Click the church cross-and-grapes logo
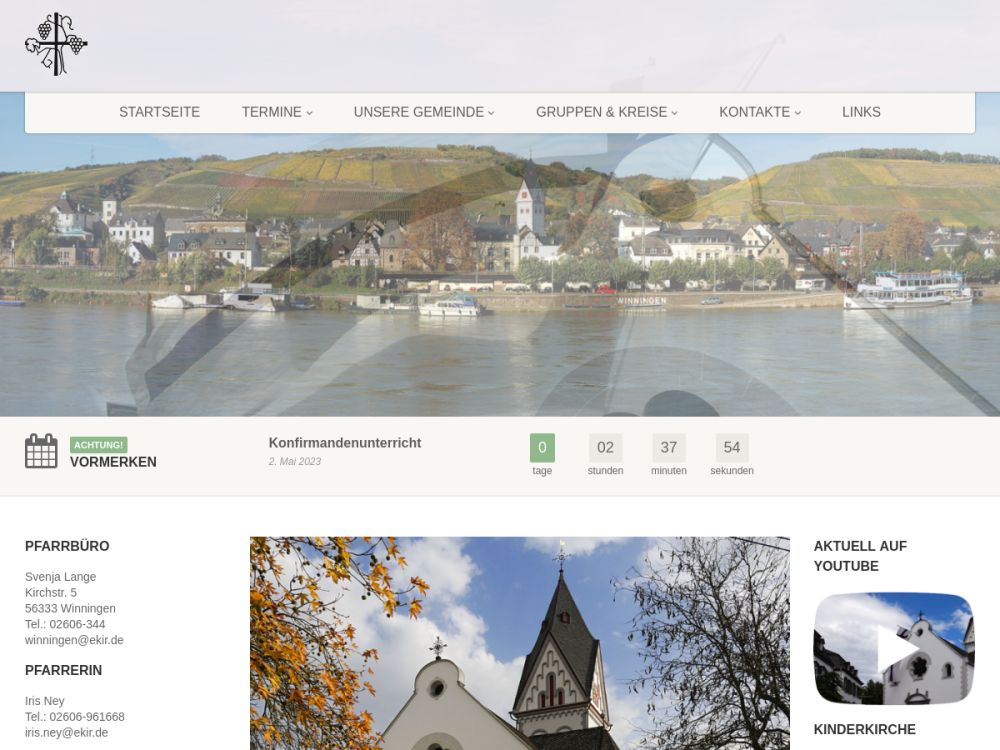 click(56, 44)
